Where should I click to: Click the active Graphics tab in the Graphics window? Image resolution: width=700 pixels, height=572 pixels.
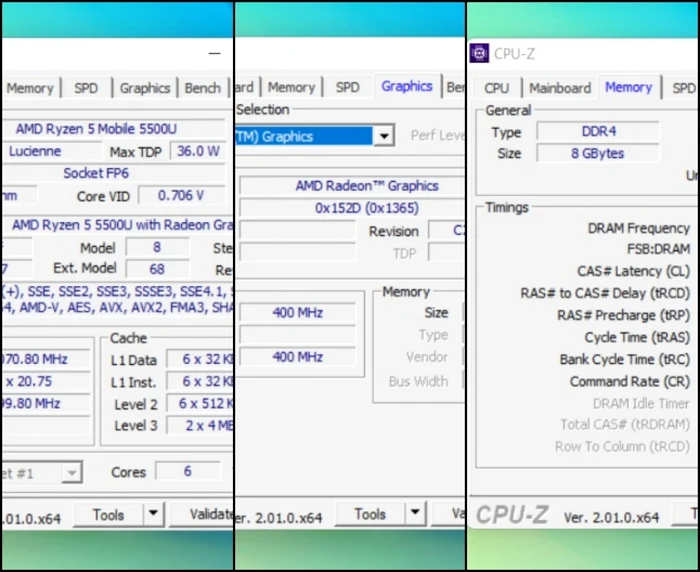[x=407, y=86]
